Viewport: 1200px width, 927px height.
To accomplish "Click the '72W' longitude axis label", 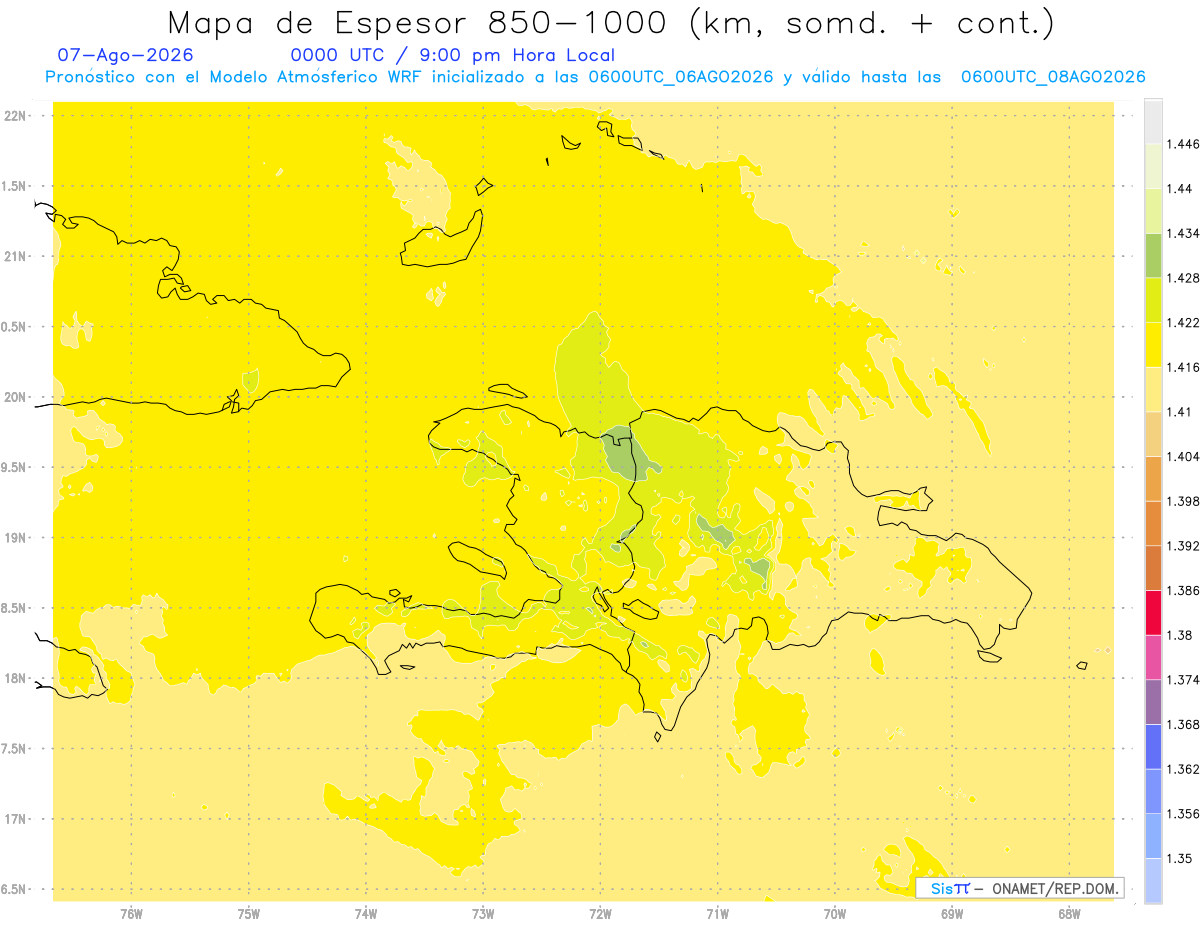I will pos(600,914).
